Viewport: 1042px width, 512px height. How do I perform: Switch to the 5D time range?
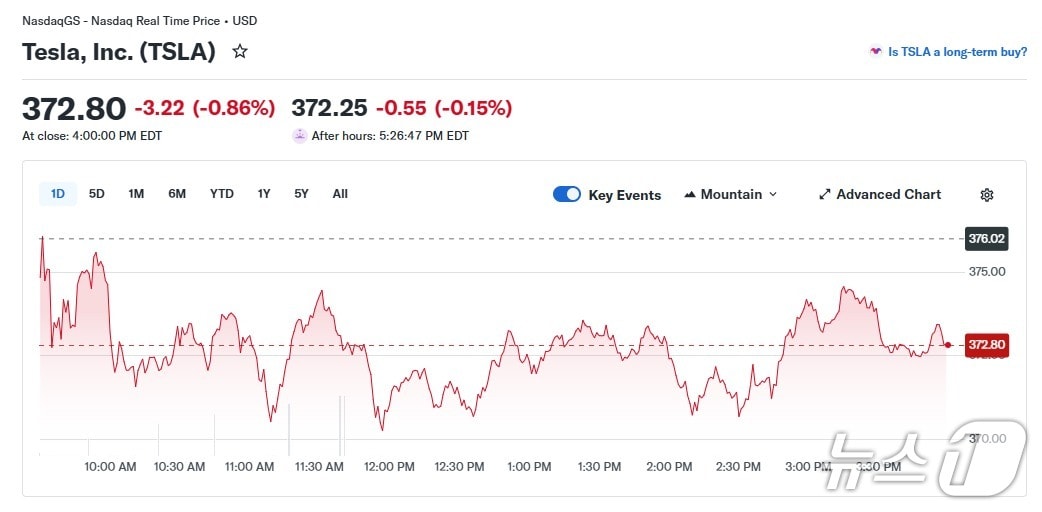coord(97,194)
